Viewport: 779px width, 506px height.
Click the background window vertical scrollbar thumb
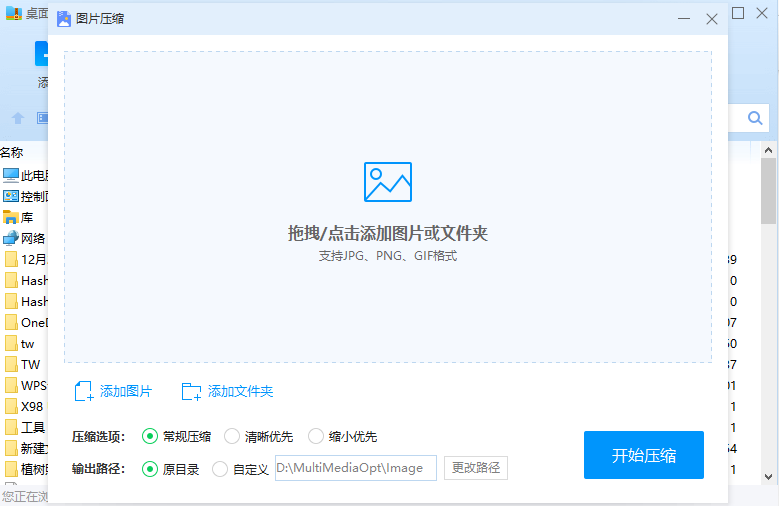tap(769, 191)
